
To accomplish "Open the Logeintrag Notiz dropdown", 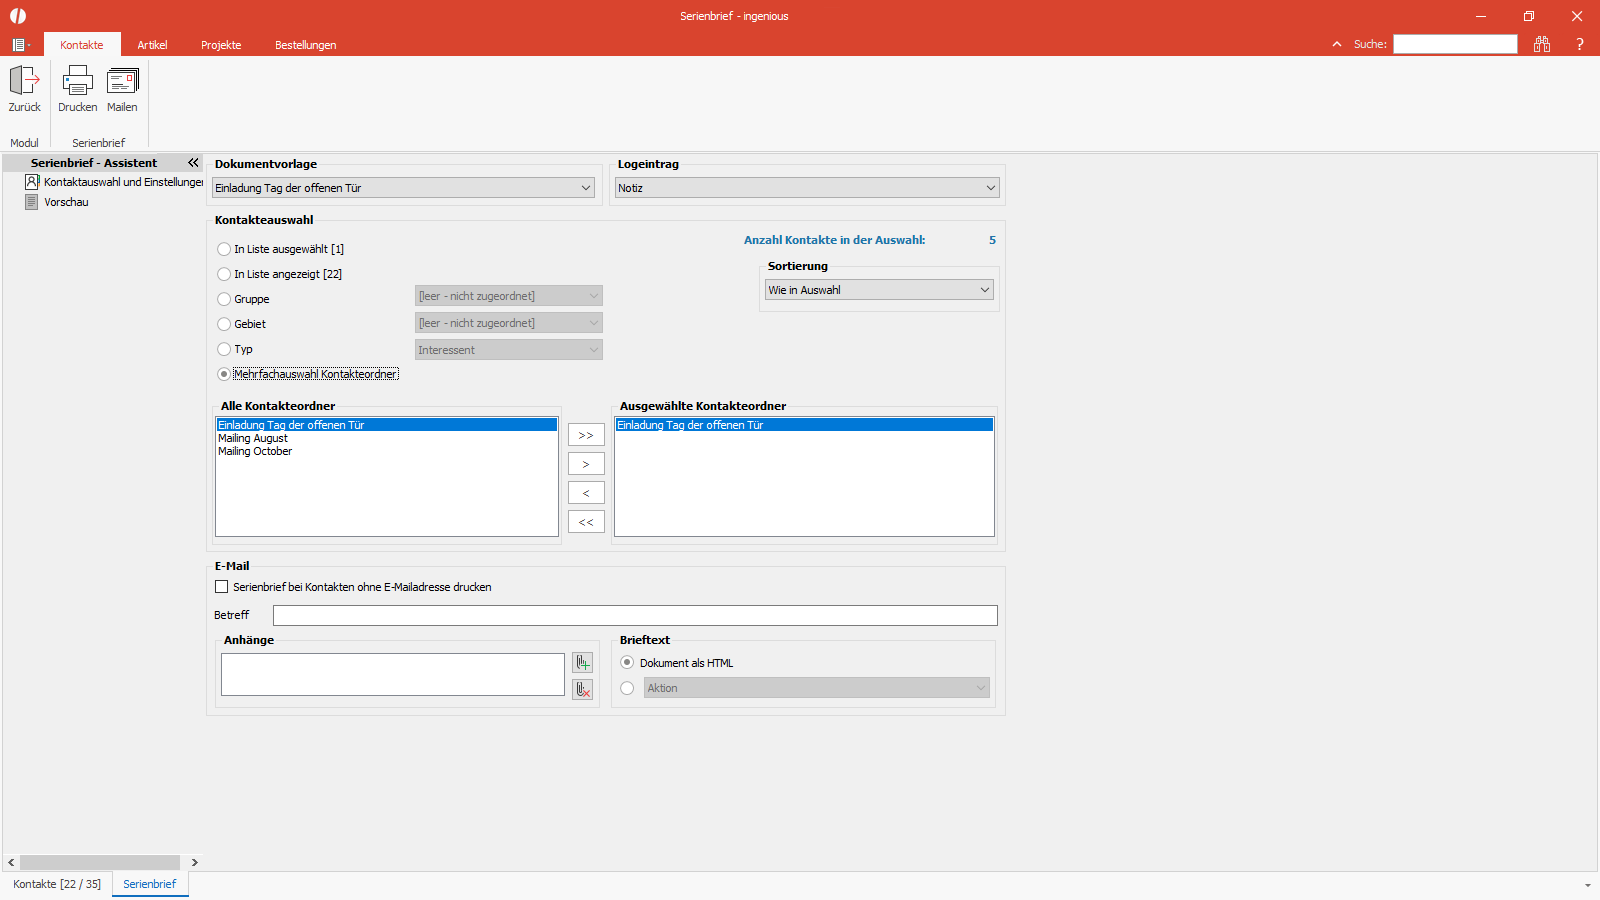I will tap(807, 188).
